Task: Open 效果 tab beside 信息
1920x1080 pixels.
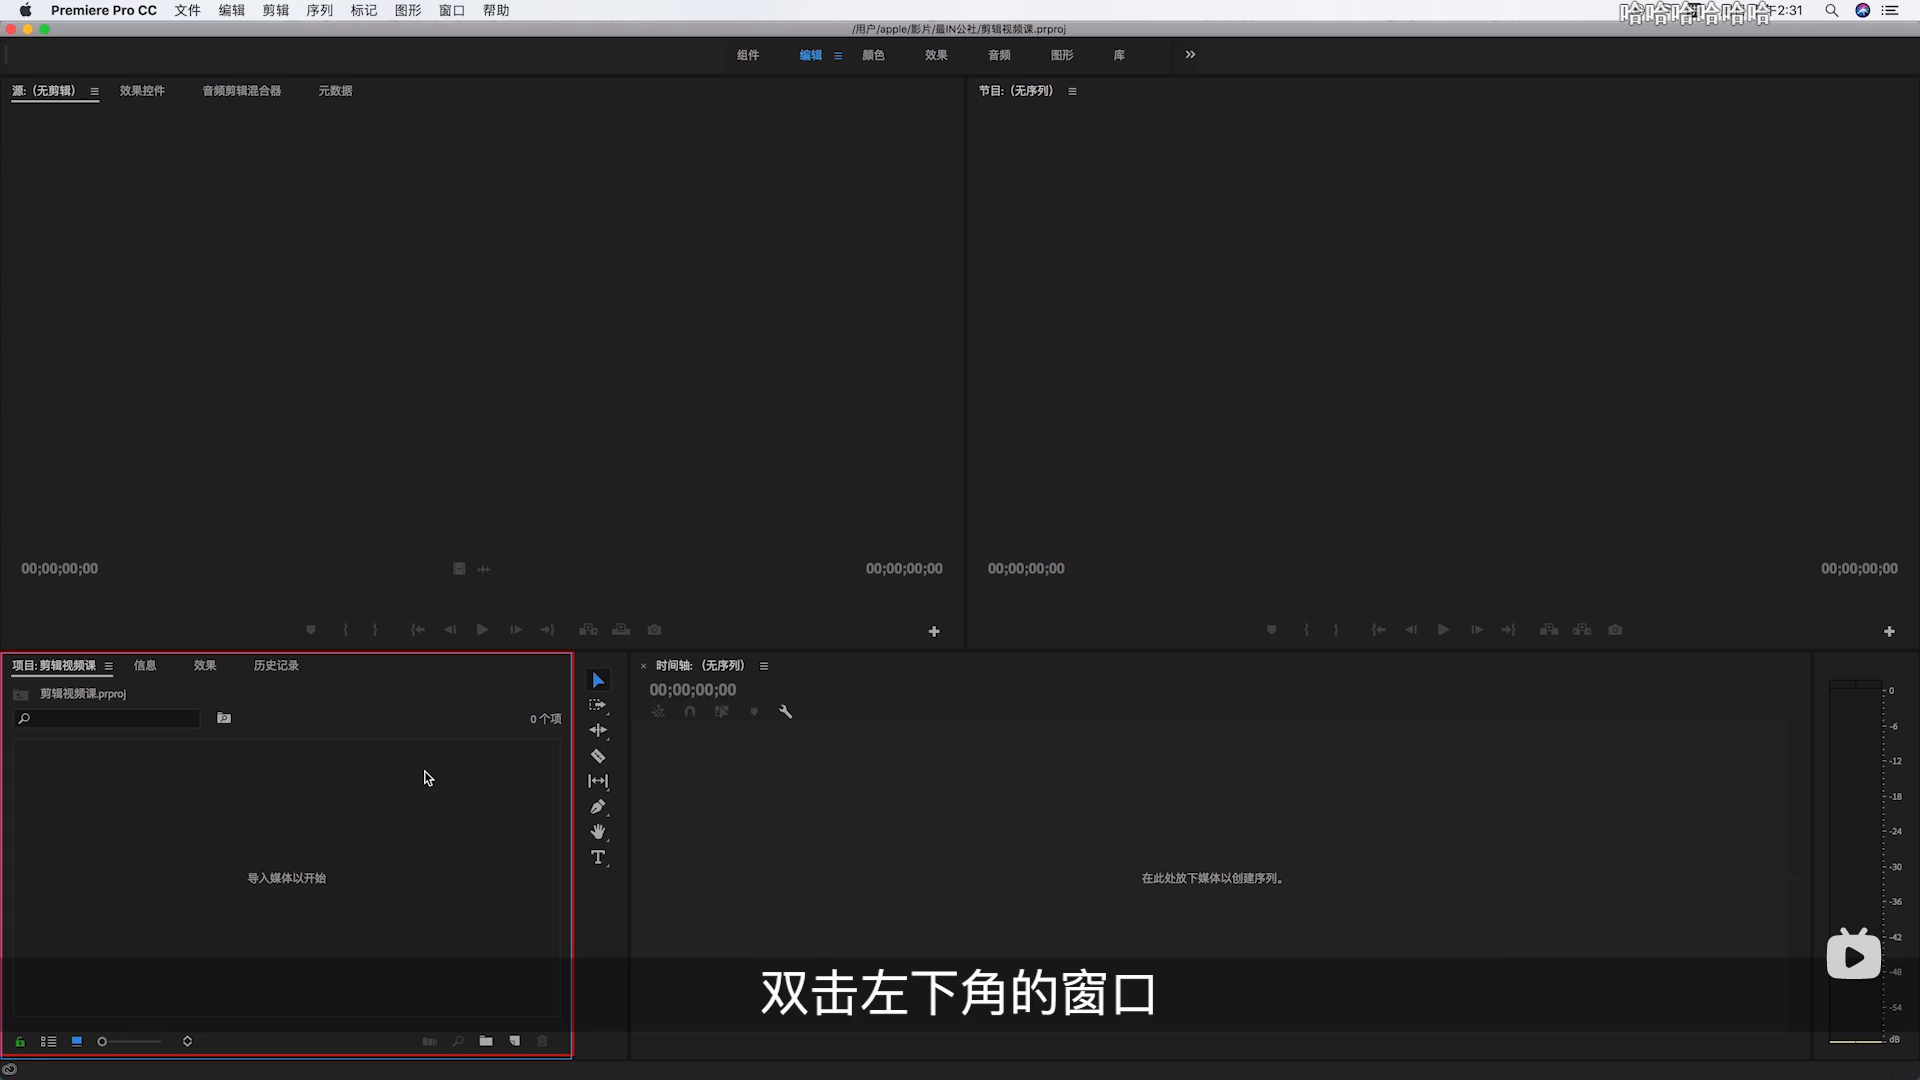Action: (205, 666)
